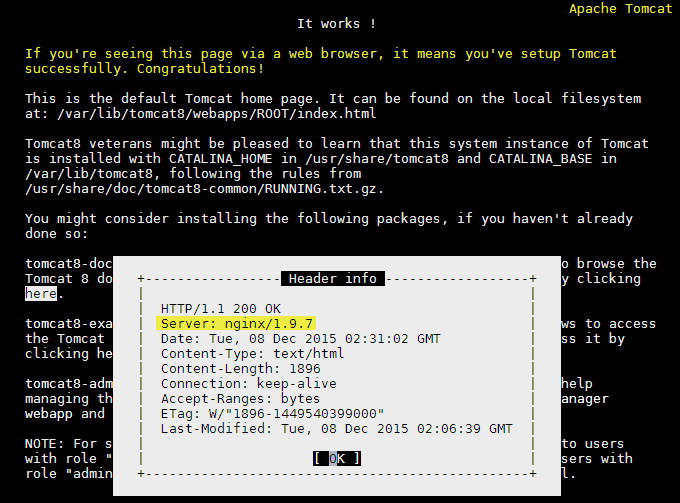Screen dimensions: 680x503
Task: Select the ETag header value line
Action: point(270,414)
